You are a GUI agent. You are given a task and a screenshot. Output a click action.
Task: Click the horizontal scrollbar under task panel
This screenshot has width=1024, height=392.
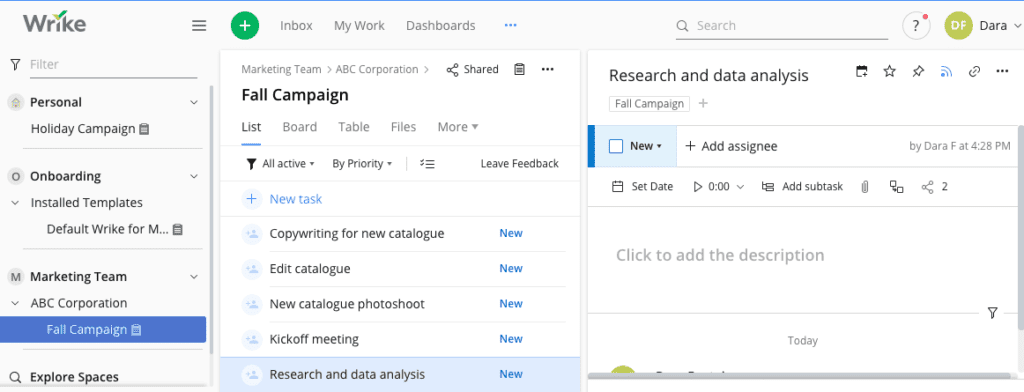(x=798, y=376)
